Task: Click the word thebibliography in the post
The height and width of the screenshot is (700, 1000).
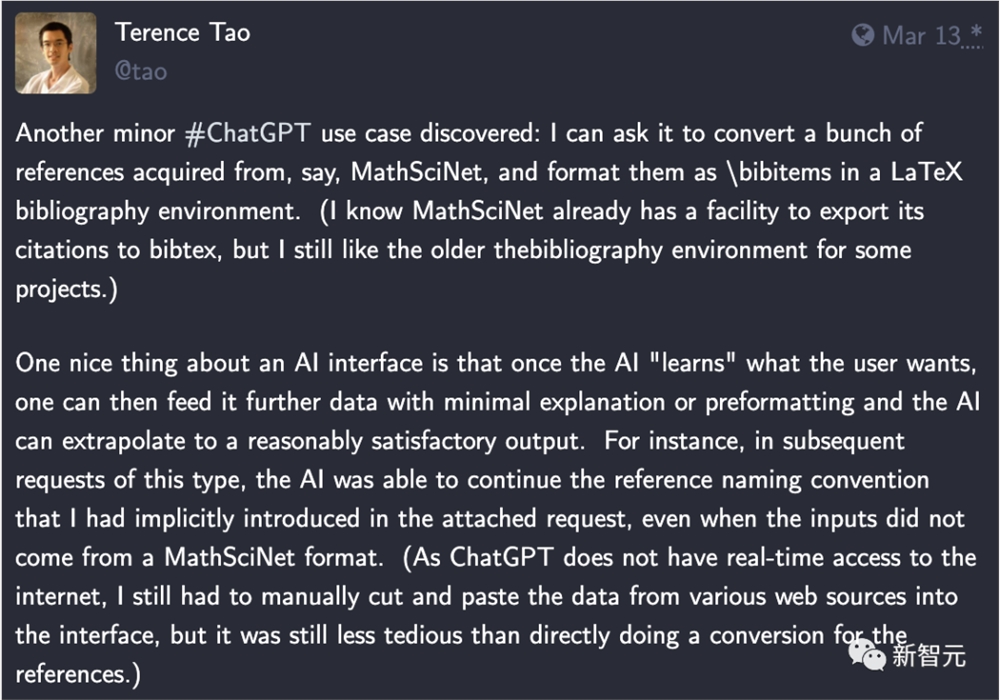Action: click(578, 251)
